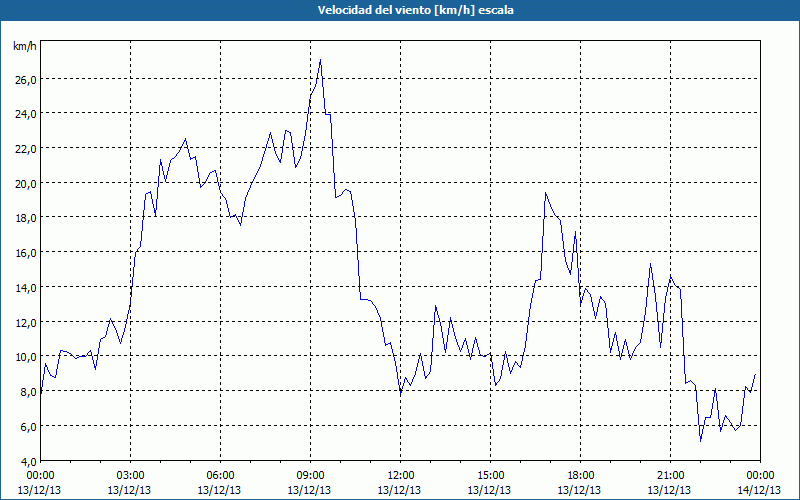The height and width of the screenshot is (500, 800).
Task: Select the 10,0 y-axis value
Action: (26, 357)
